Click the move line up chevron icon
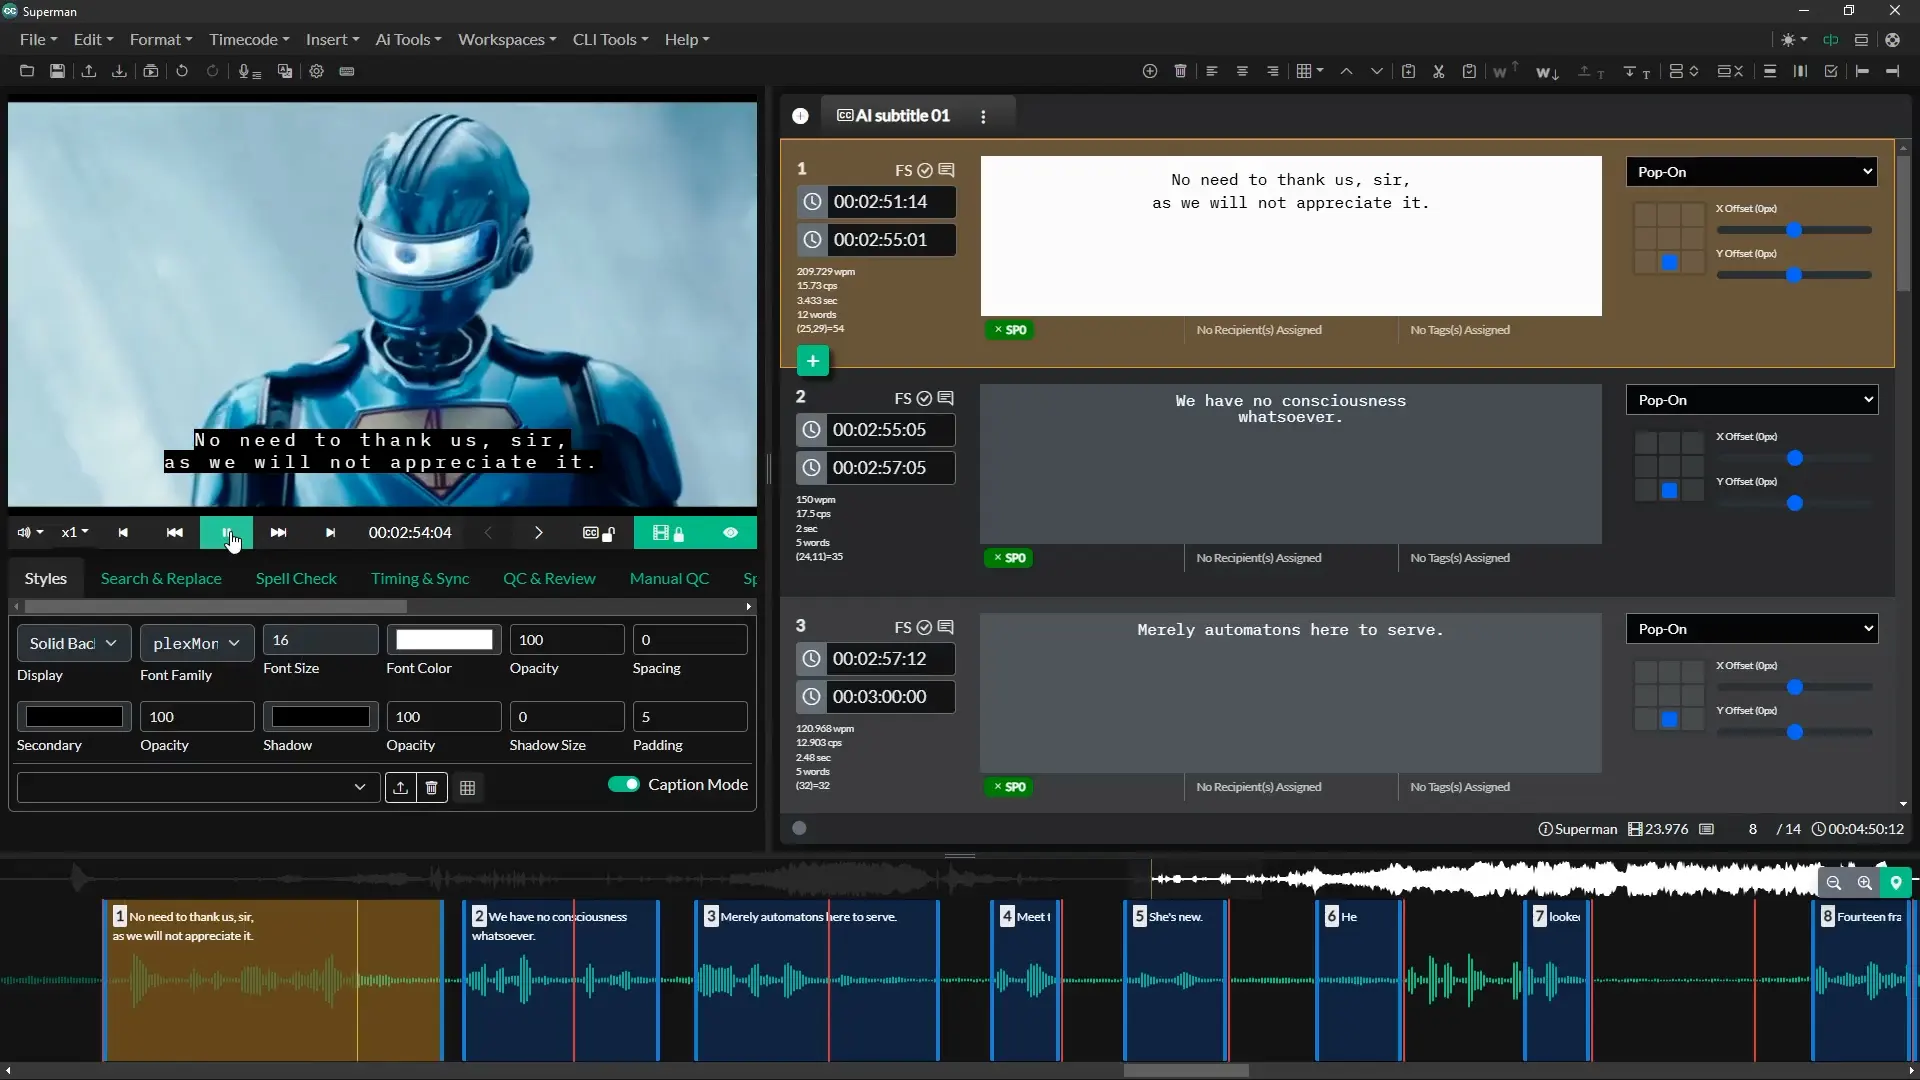This screenshot has width=1920, height=1080. pyautogui.click(x=1347, y=71)
